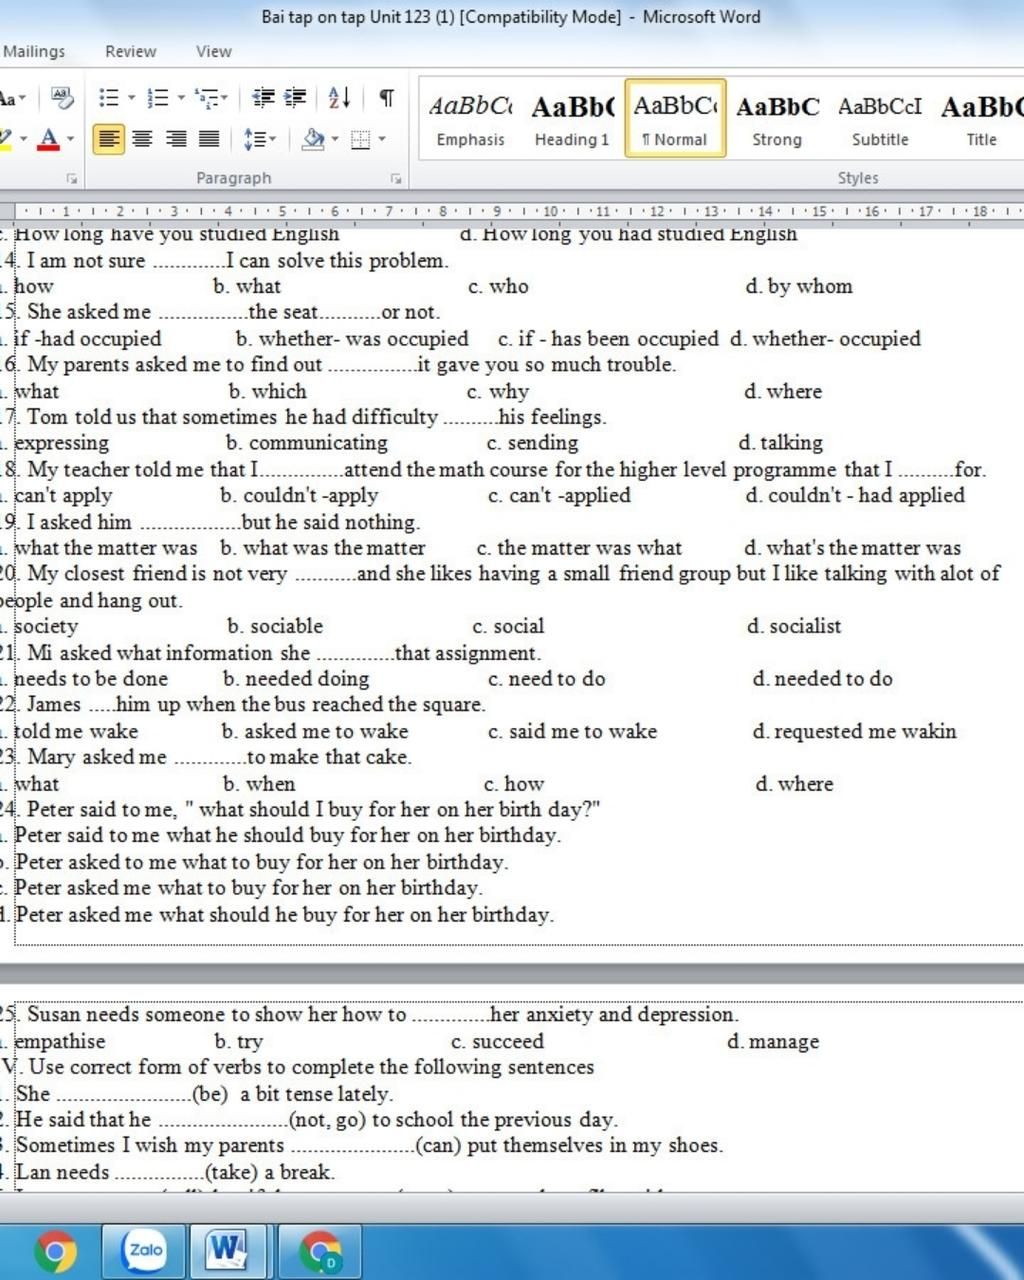This screenshot has height=1280, width=1024.
Task: Click answer text 'd. by whom'
Action: click(799, 286)
